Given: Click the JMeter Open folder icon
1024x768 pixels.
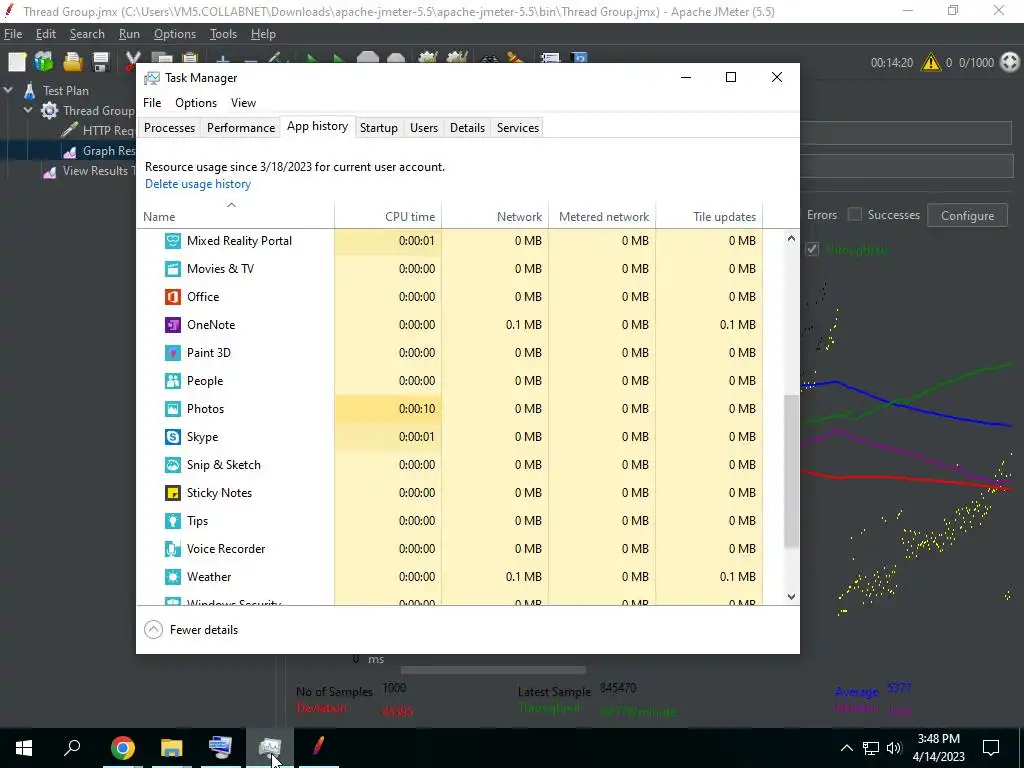Looking at the screenshot, I should click(72, 62).
